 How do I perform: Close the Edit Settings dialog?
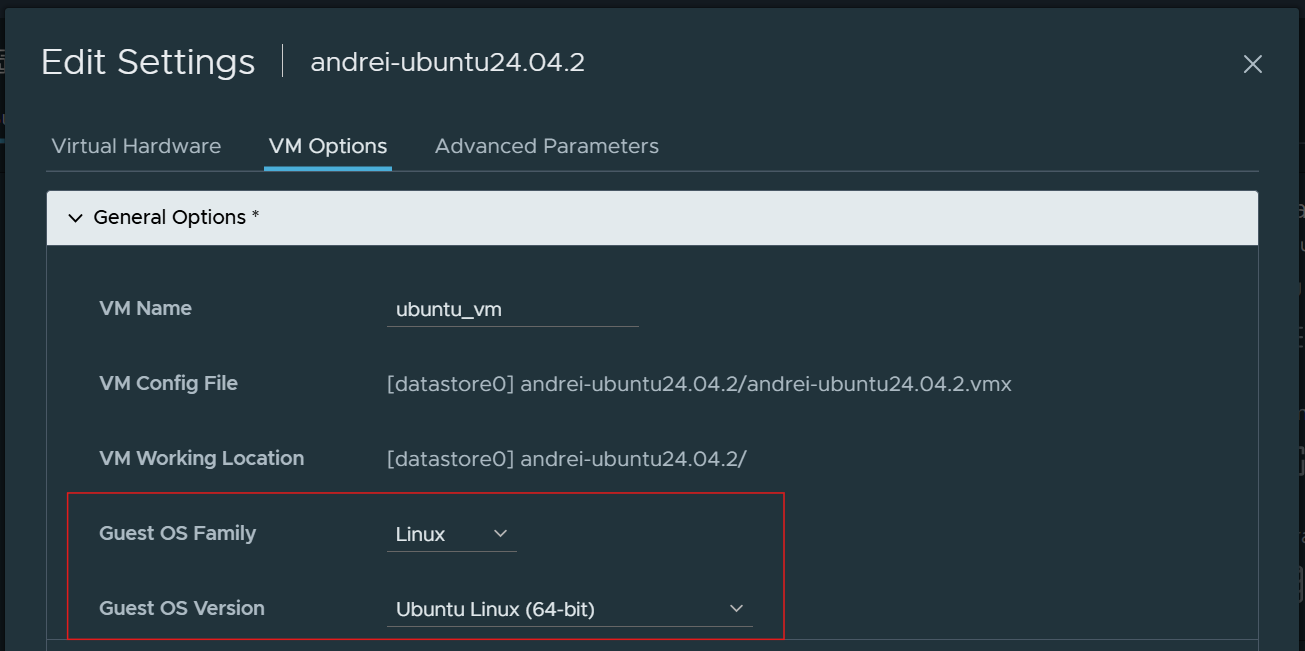click(x=1252, y=65)
